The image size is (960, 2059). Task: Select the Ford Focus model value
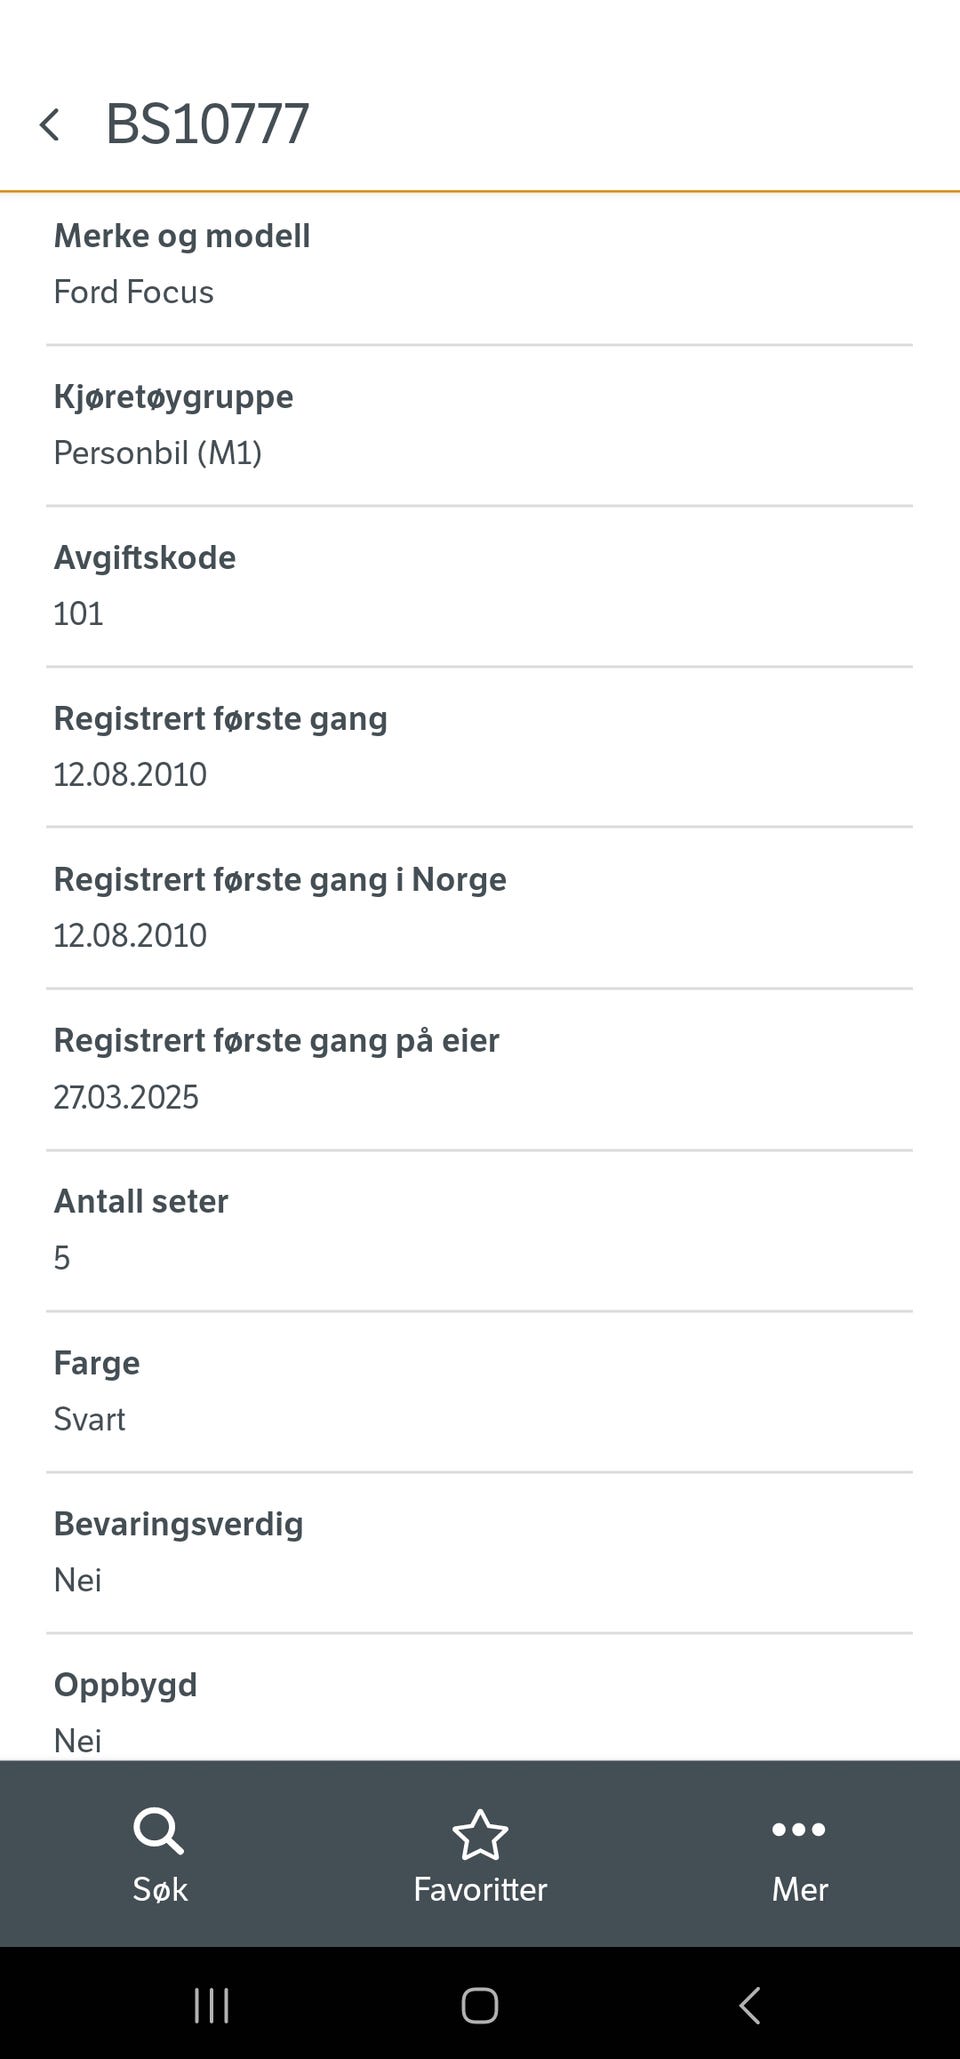pyautogui.click(x=134, y=292)
